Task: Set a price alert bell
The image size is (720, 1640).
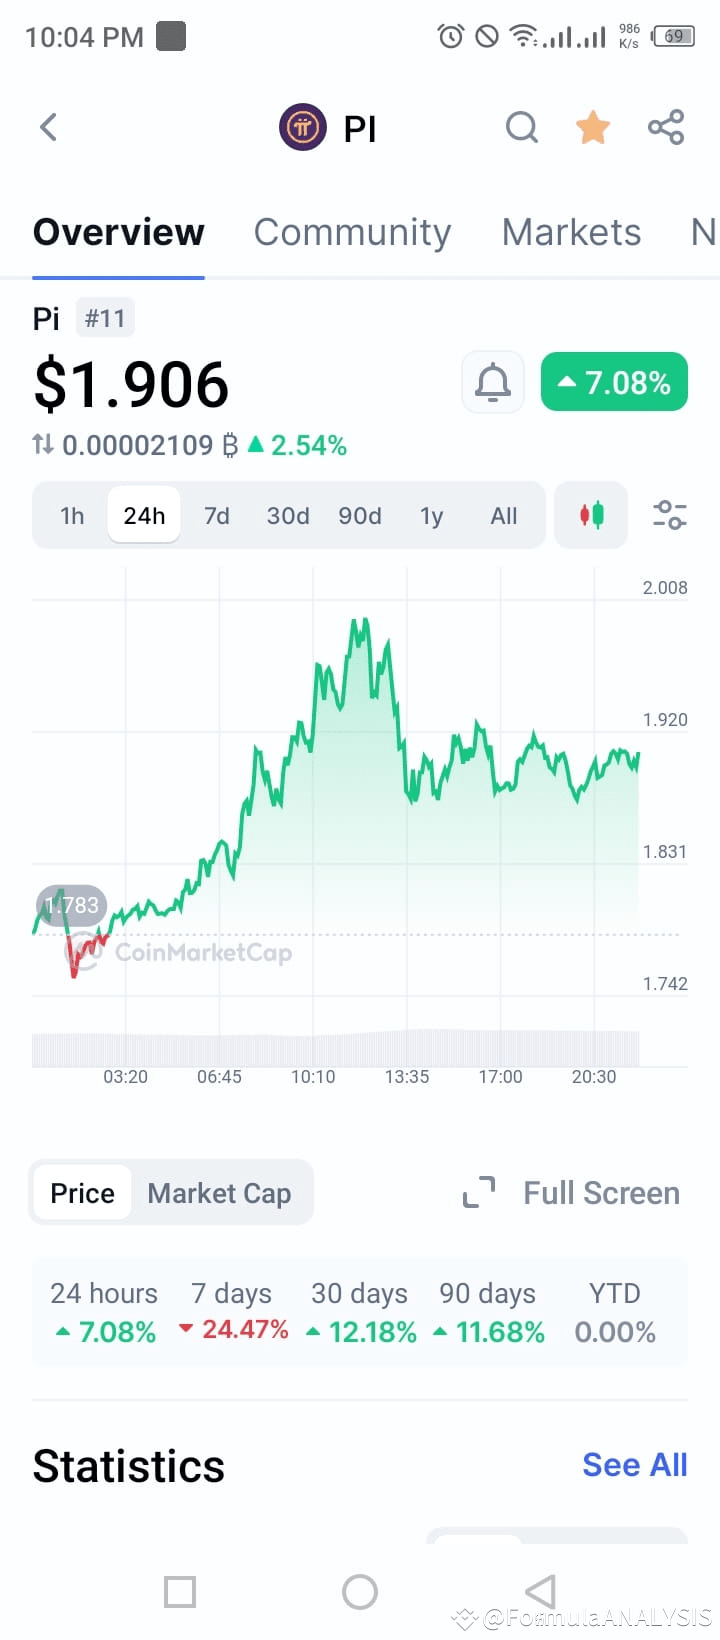Action: coord(493,382)
